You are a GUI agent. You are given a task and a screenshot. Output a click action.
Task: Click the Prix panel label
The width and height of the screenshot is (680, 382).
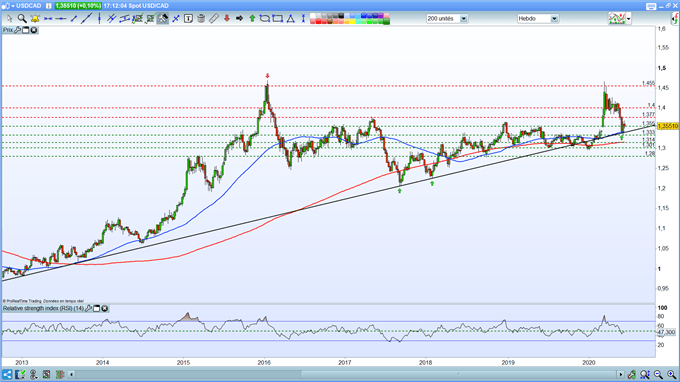[x=8, y=30]
